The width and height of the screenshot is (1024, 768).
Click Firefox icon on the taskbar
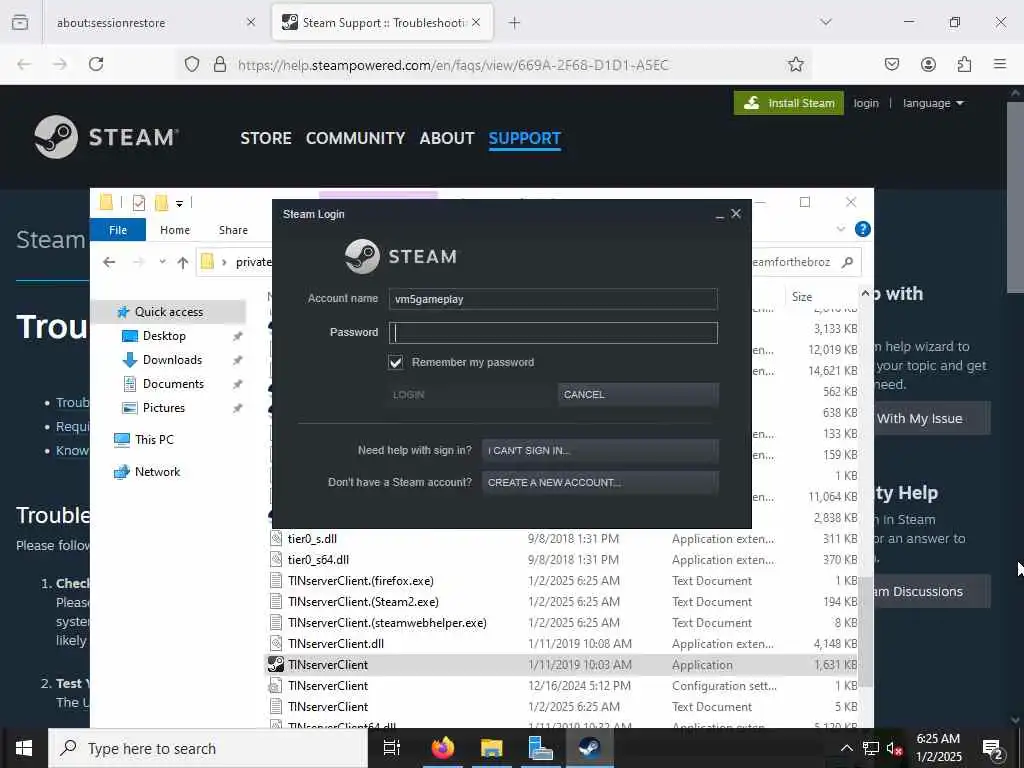point(443,748)
